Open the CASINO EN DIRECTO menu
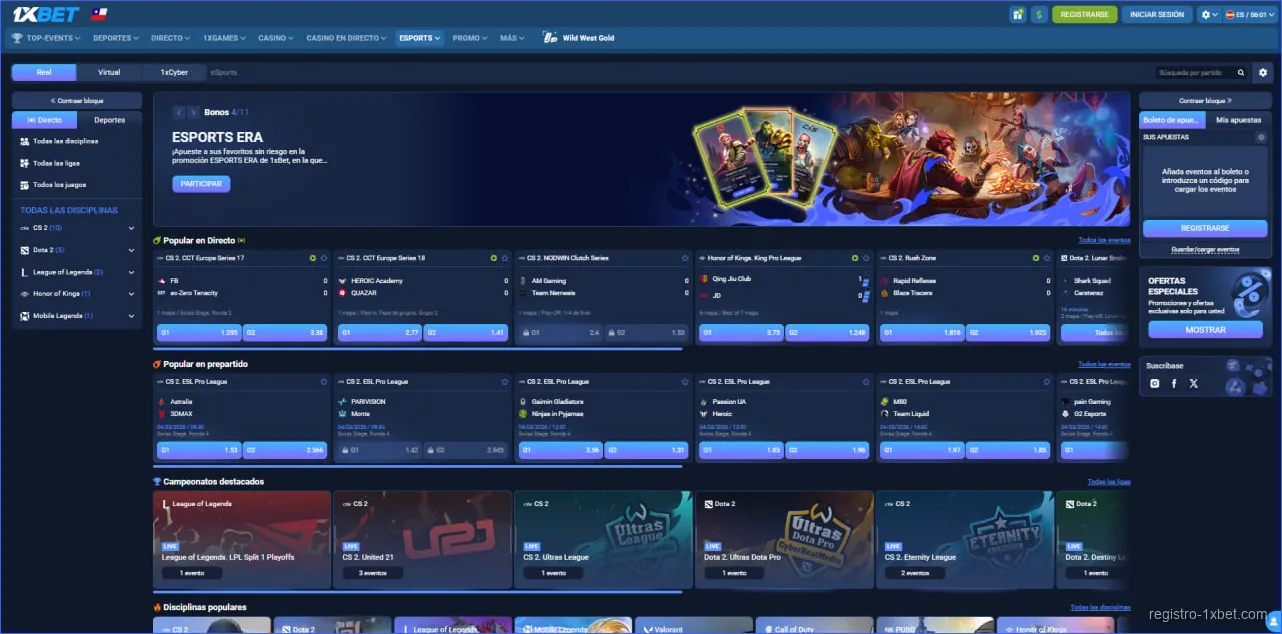This screenshot has width=1282, height=634. 347,38
